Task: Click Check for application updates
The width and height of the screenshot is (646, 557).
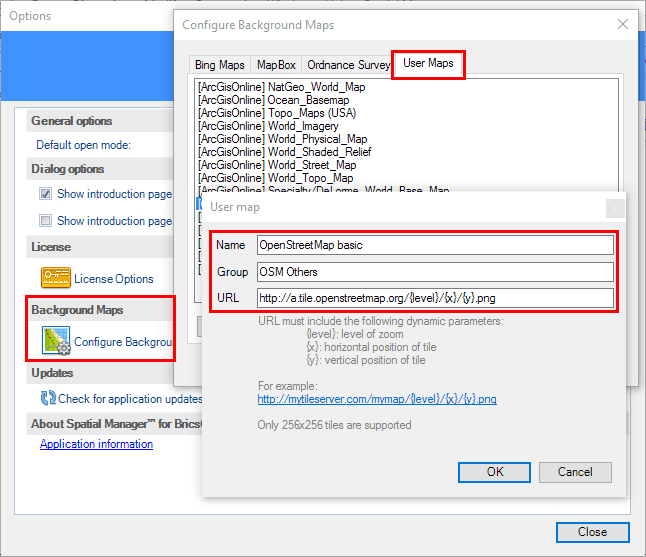Action: [x=130, y=399]
